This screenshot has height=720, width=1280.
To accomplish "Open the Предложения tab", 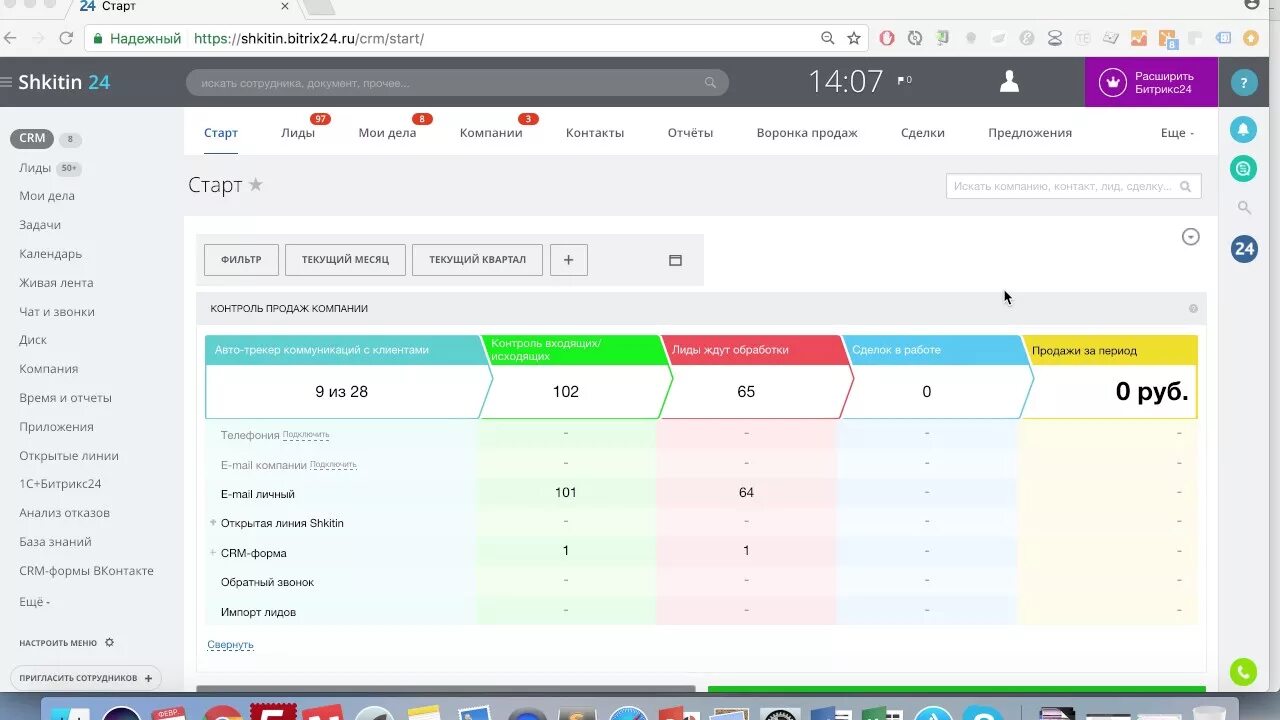I will [1030, 133].
